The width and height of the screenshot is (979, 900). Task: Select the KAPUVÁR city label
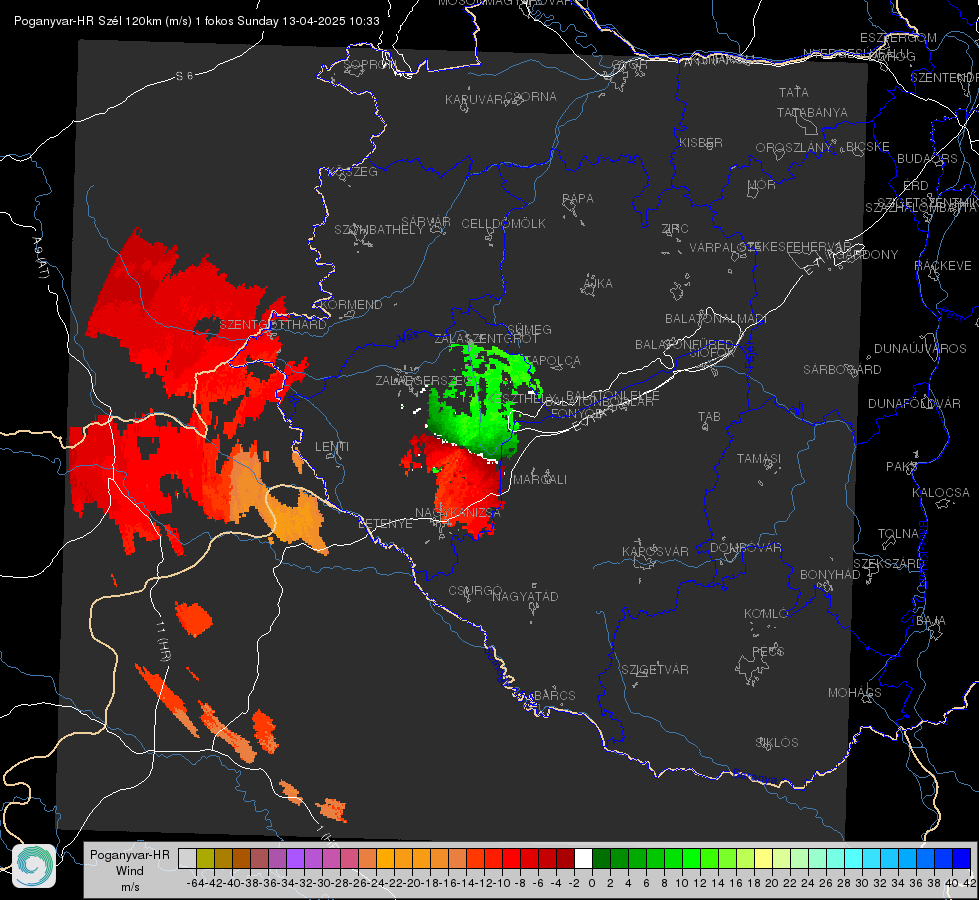475,100
